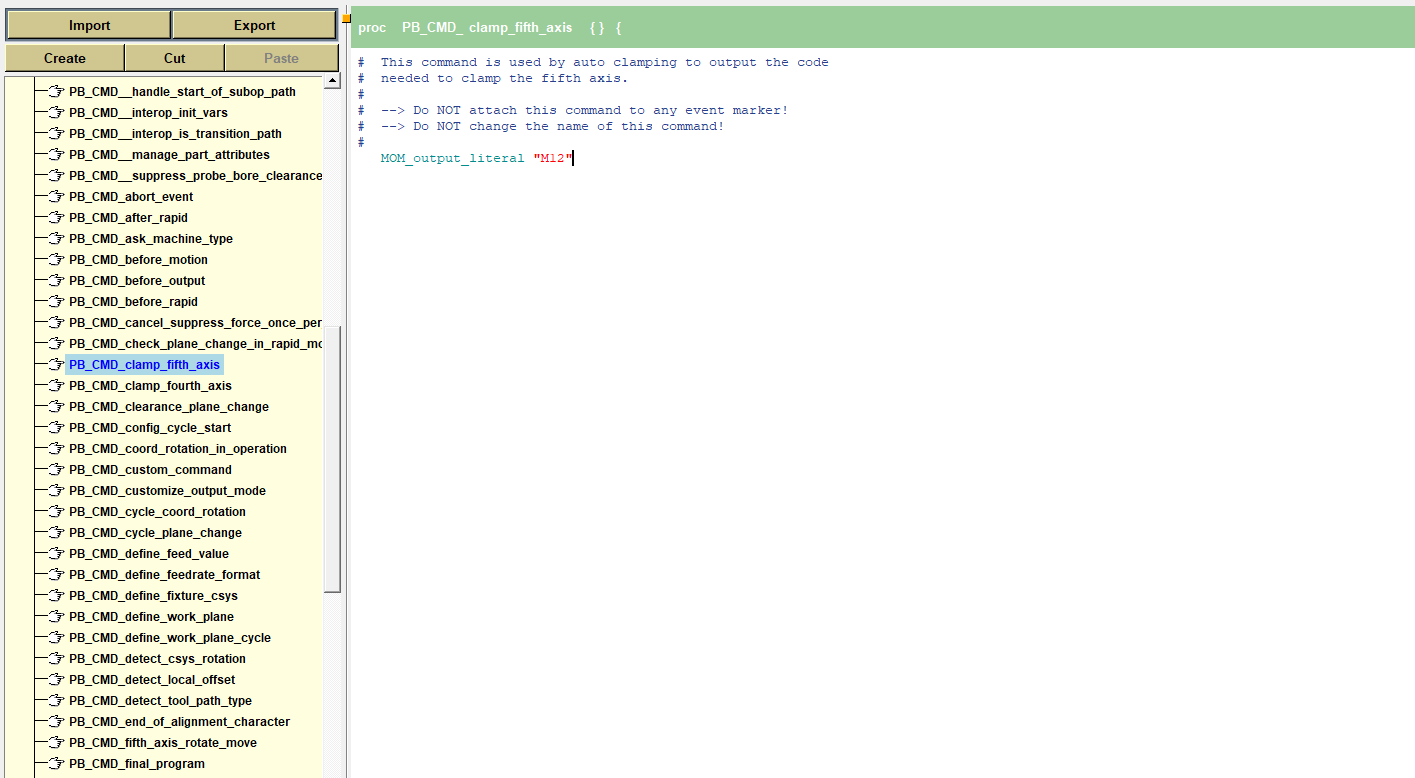Click the proc name PB_CMD_ clamp_fifth_axis header
Image resolution: width=1415 pixels, height=778 pixels.
(487, 28)
